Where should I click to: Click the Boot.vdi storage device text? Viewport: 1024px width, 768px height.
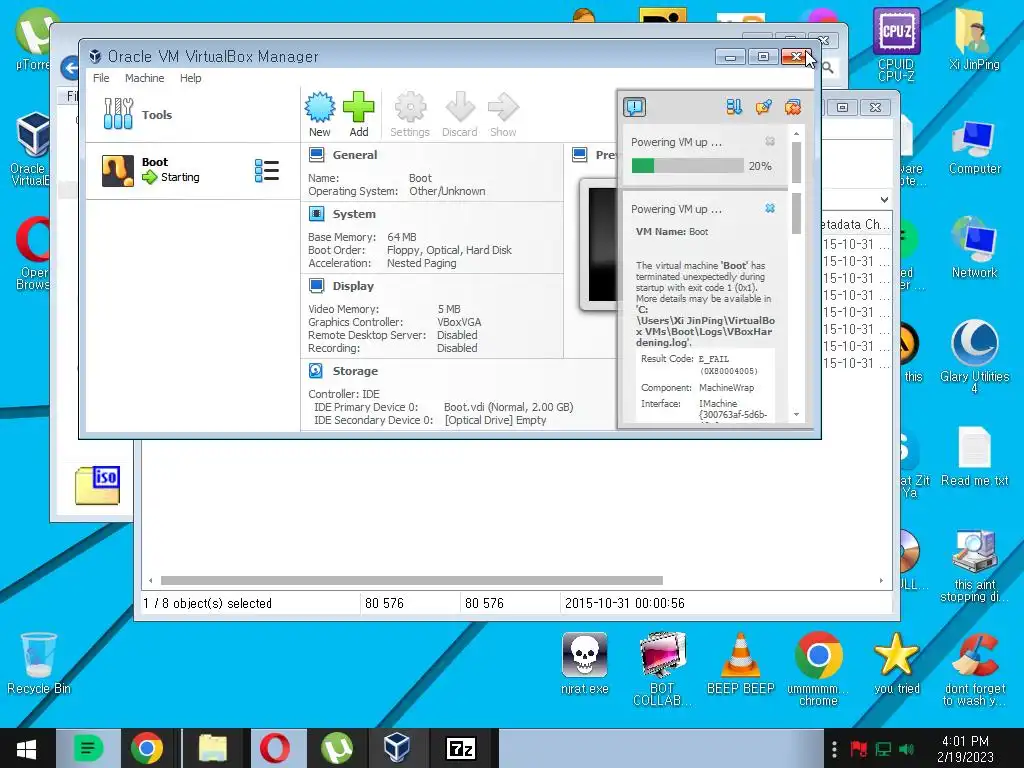(x=509, y=407)
